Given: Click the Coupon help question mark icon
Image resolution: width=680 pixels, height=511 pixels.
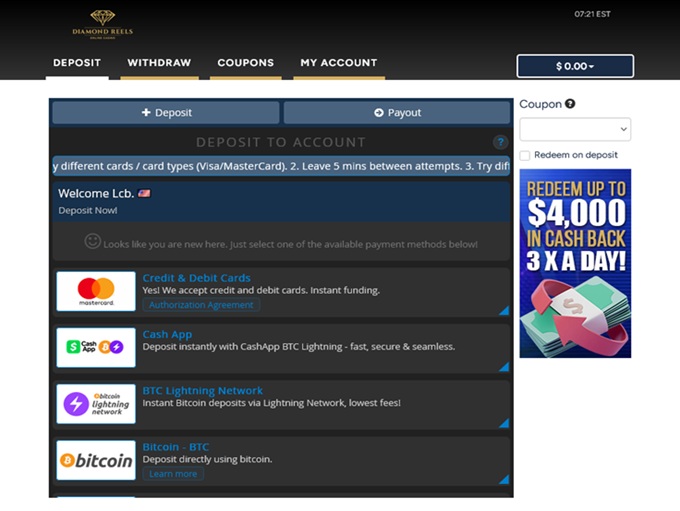Looking at the screenshot, I should pos(570,104).
